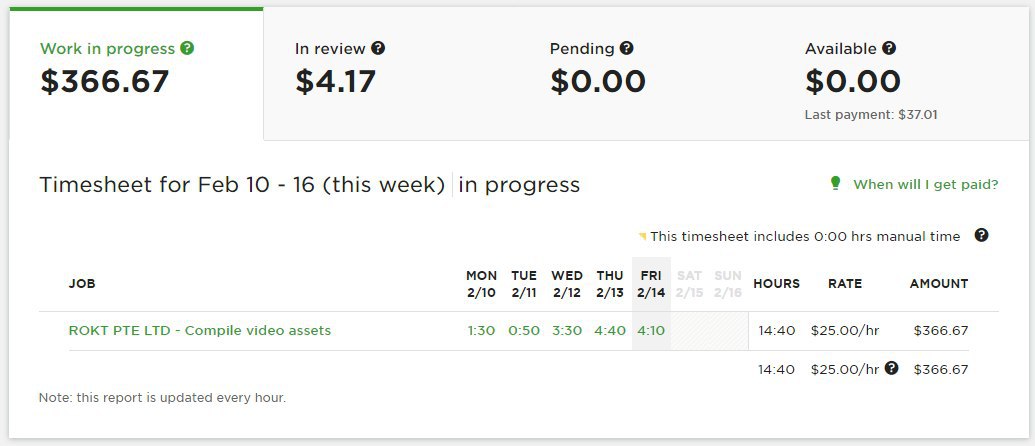This screenshot has height=446, width=1035.
Task: Click help icon beside manual time note
Action: (x=981, y=236)
